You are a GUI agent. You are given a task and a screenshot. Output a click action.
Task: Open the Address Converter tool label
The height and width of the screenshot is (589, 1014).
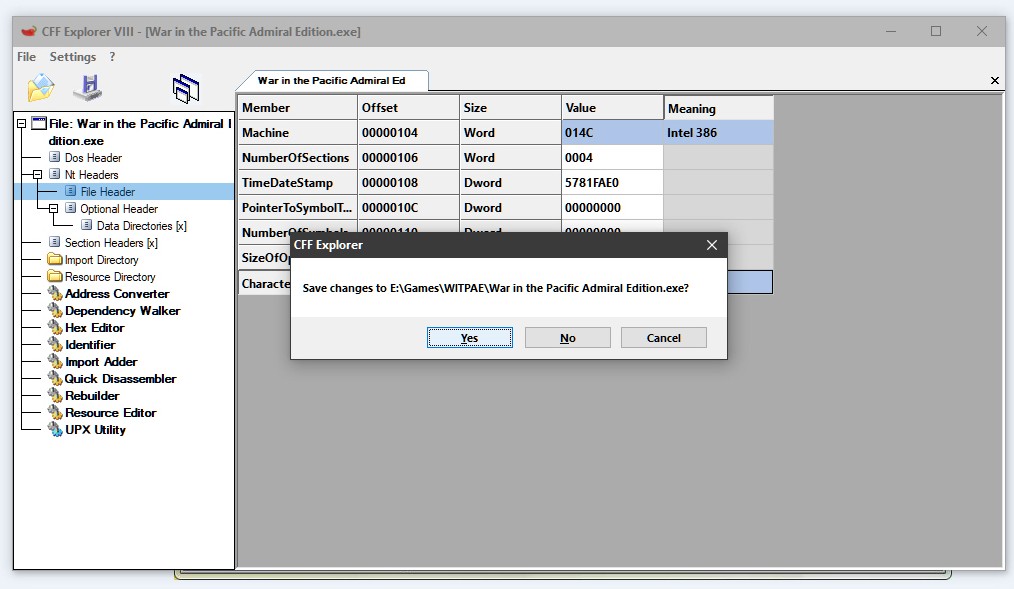coord(117,294)
